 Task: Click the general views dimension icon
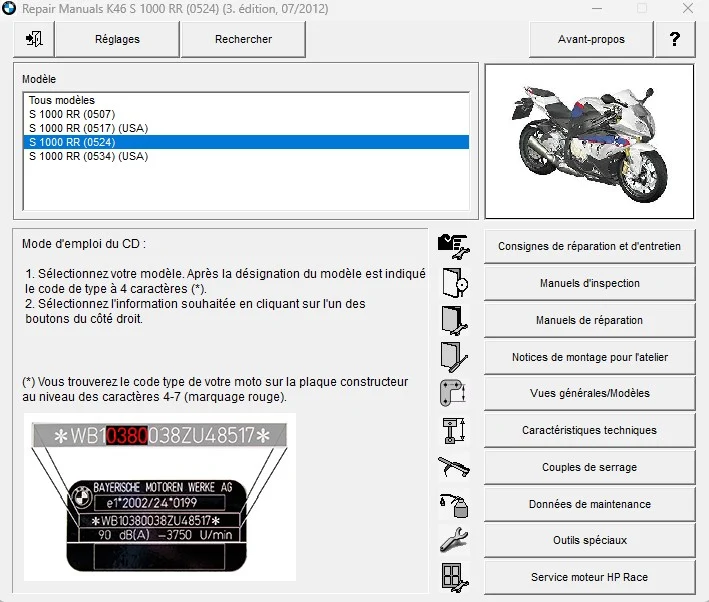tap(453, 393)
